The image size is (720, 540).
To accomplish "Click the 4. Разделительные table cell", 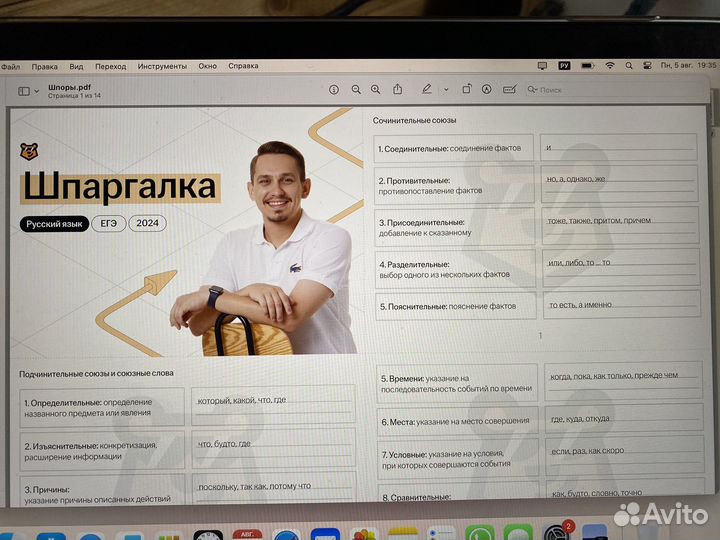I will 456,269.
